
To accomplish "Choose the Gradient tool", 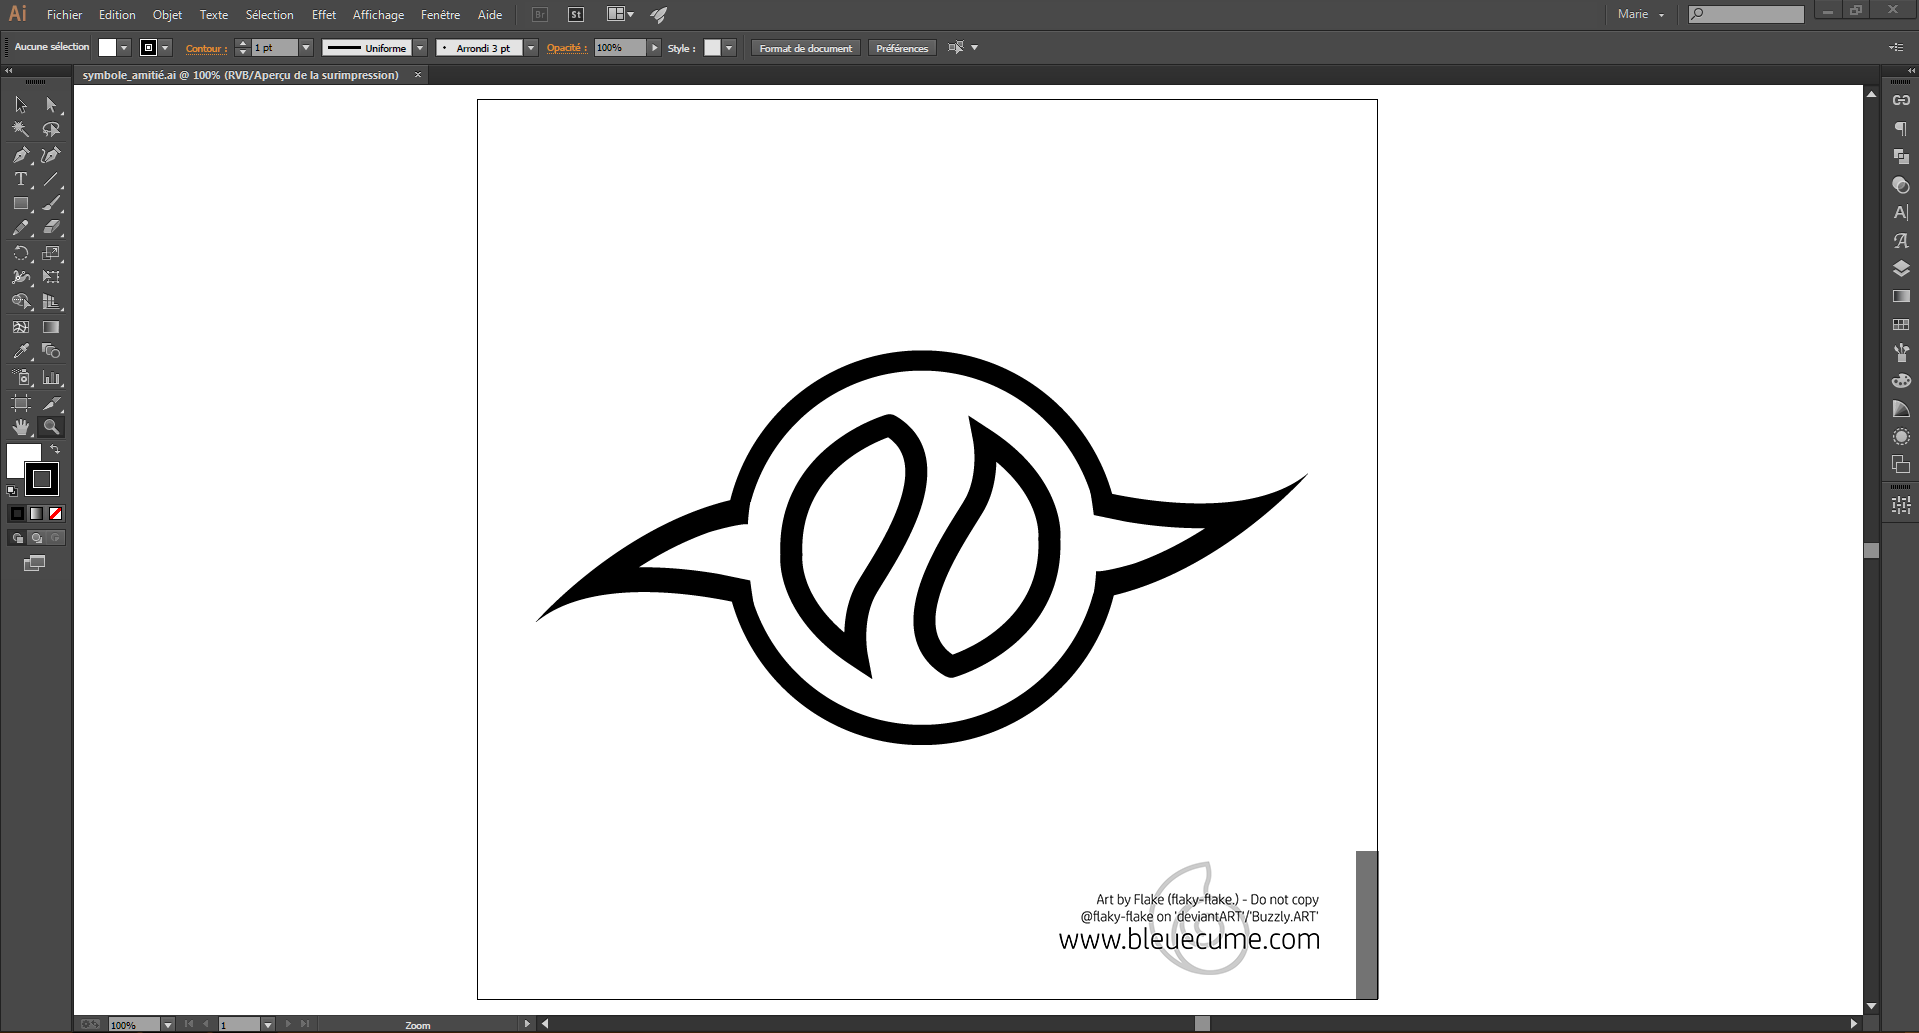I will pos(51,327).
